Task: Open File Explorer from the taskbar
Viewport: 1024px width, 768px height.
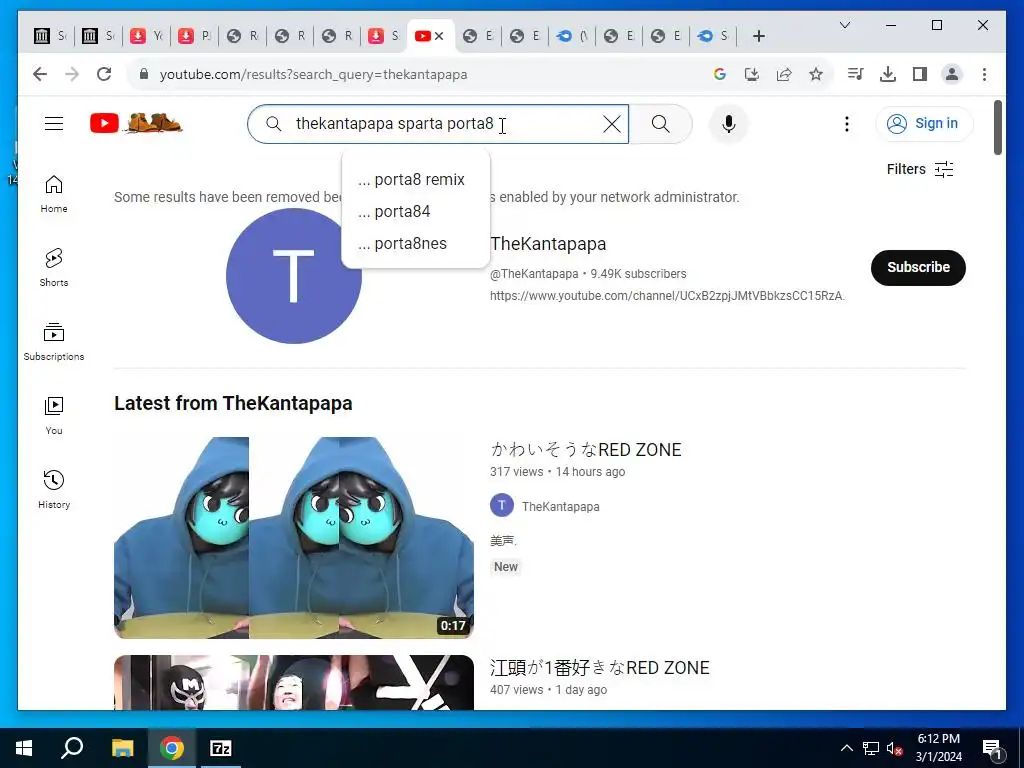Action: (x=122, y=748)
